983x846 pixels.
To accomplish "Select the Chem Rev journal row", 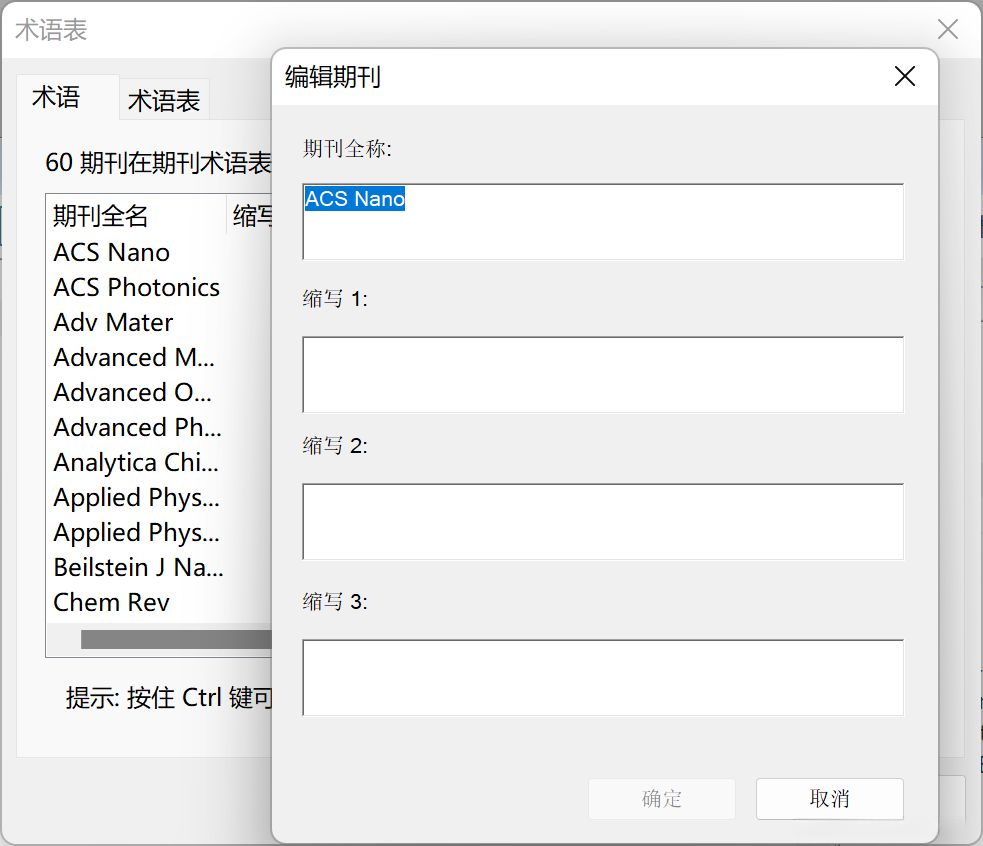I will [x=112, y=602].
